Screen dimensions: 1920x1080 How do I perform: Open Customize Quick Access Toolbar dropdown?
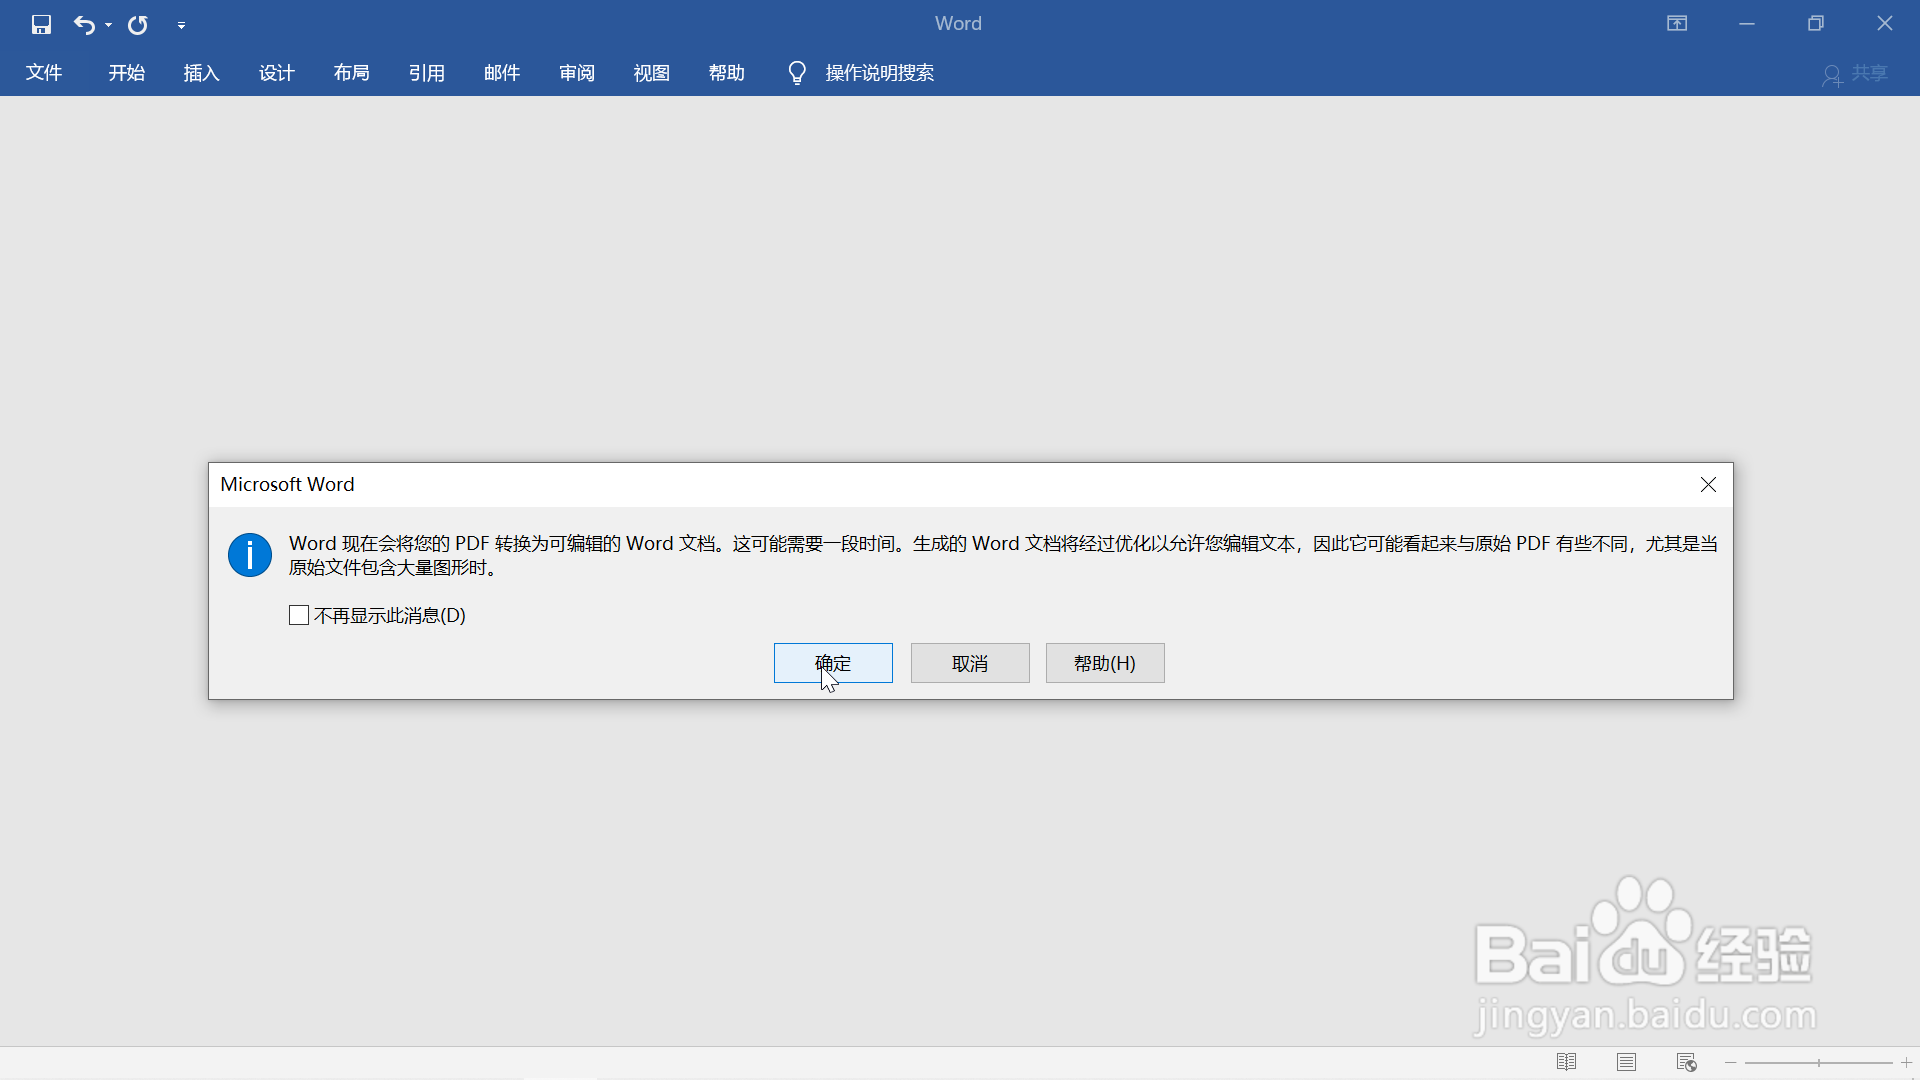pyautogui.click(x=181, y=25)
